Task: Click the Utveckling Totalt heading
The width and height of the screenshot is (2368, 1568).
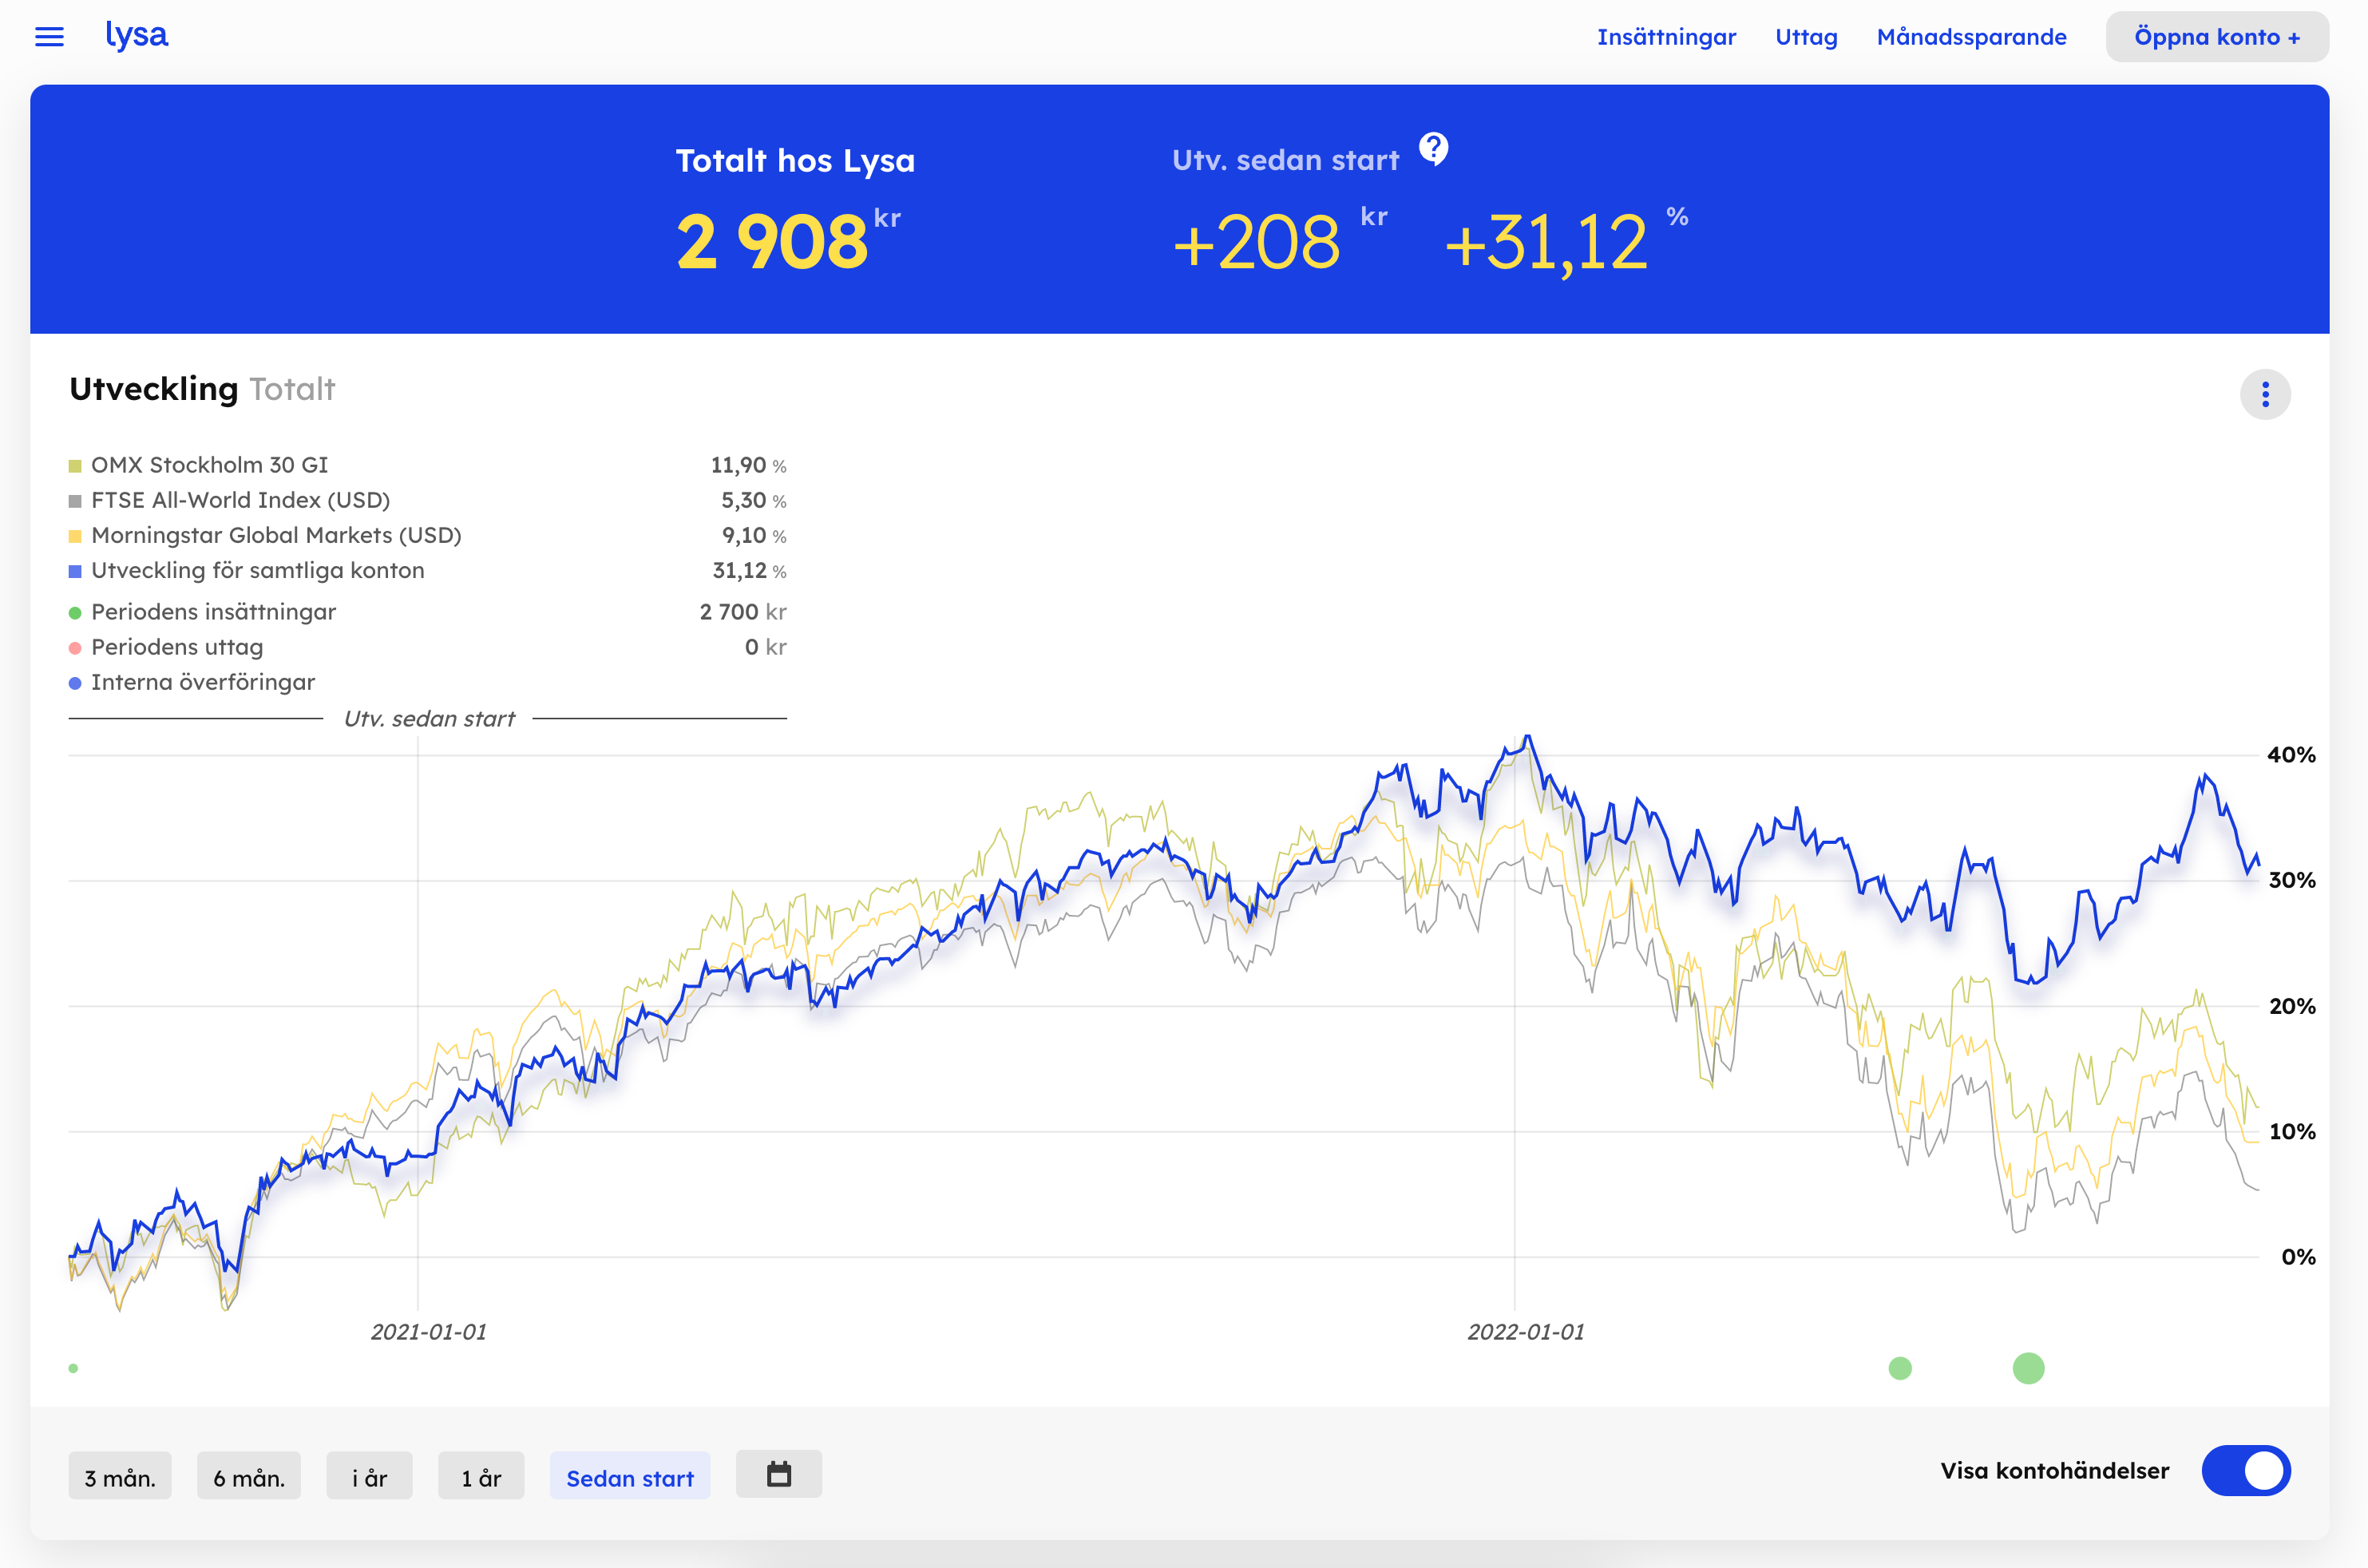Action: (202, 389)
